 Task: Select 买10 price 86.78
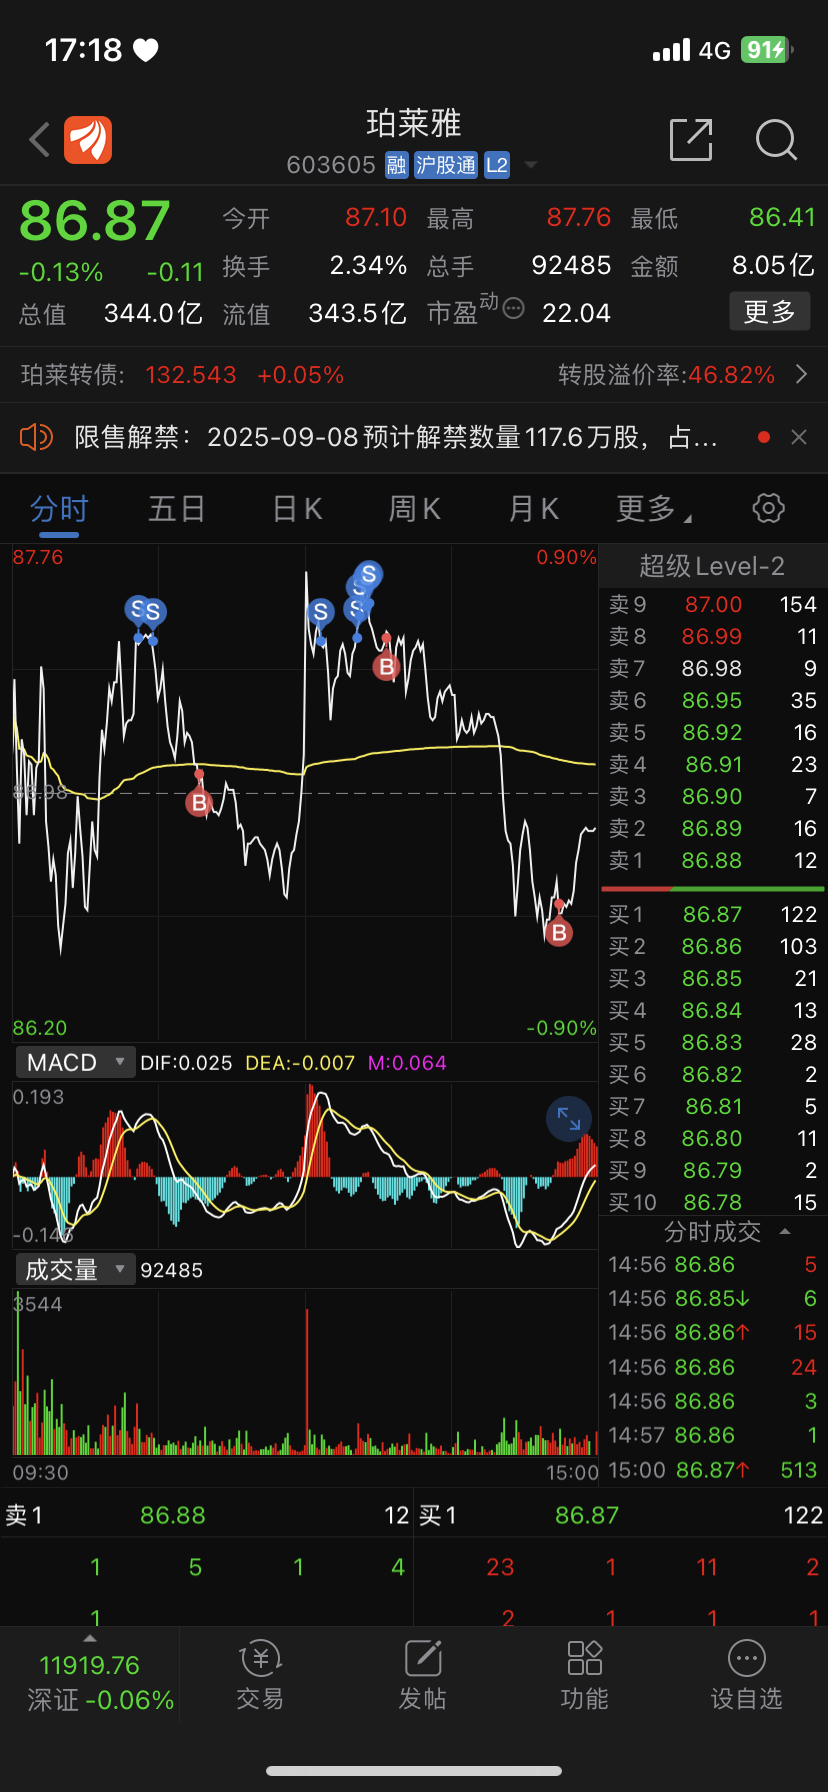point(713,1202)
